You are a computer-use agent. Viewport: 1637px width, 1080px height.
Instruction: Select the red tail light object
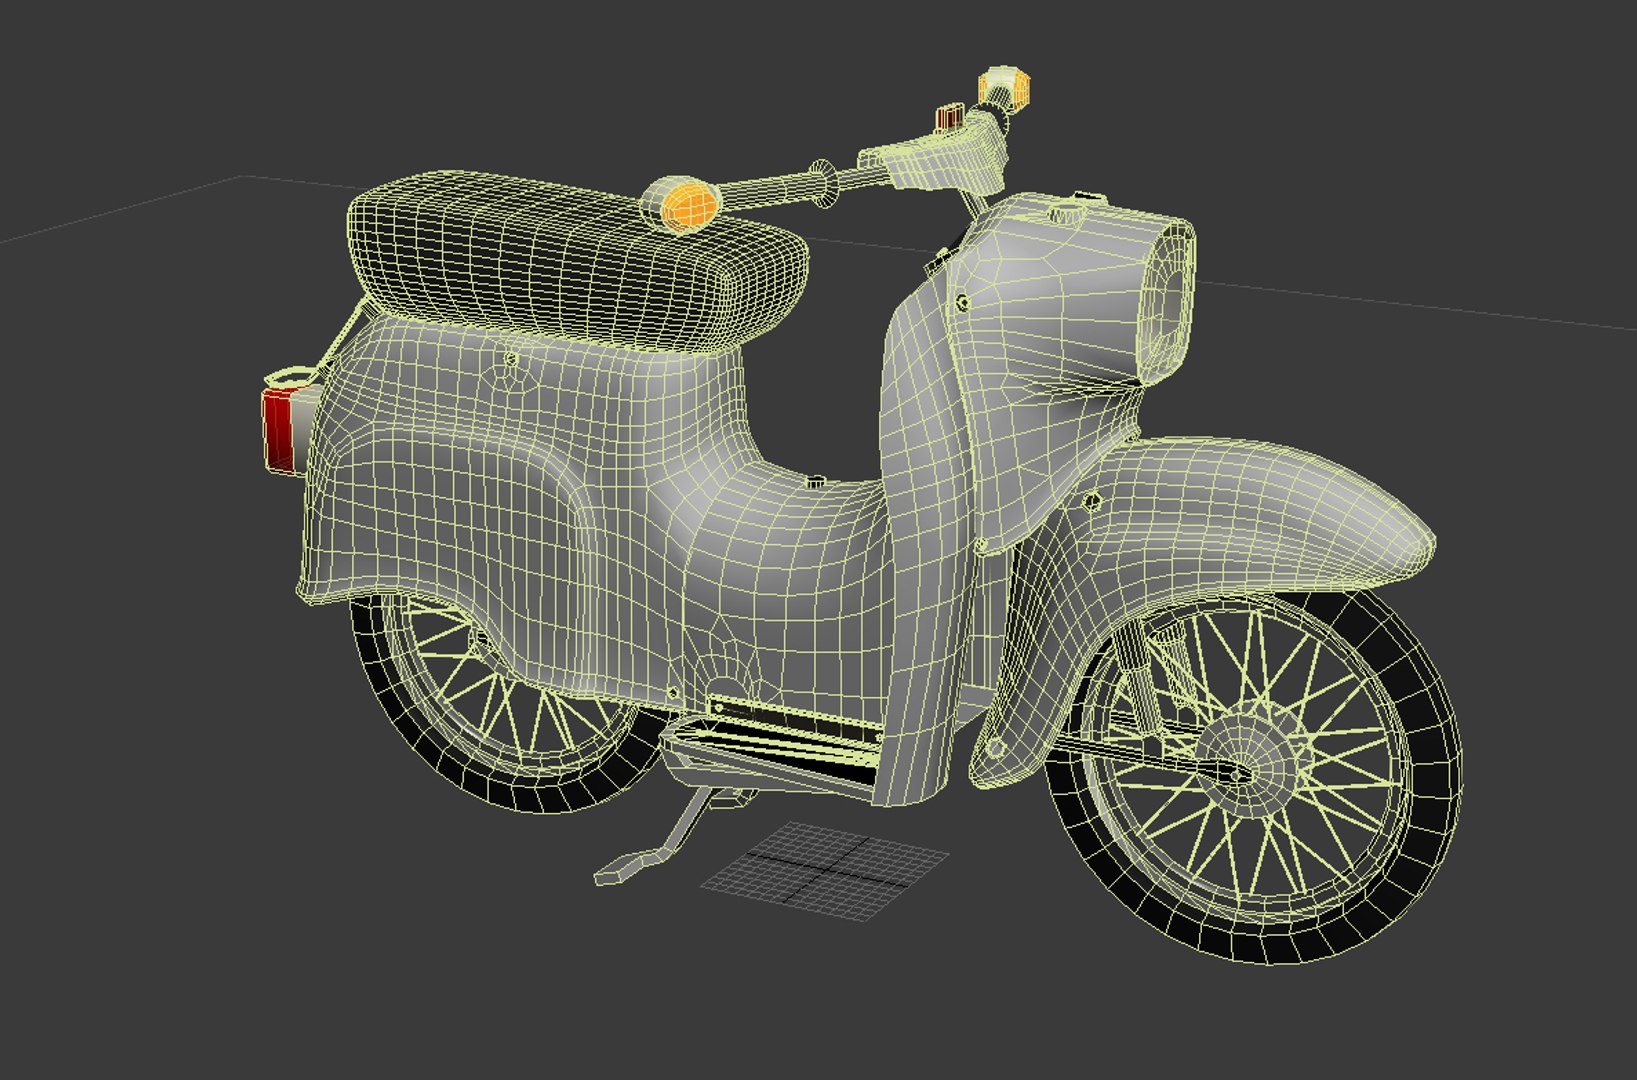coord(279,430)
